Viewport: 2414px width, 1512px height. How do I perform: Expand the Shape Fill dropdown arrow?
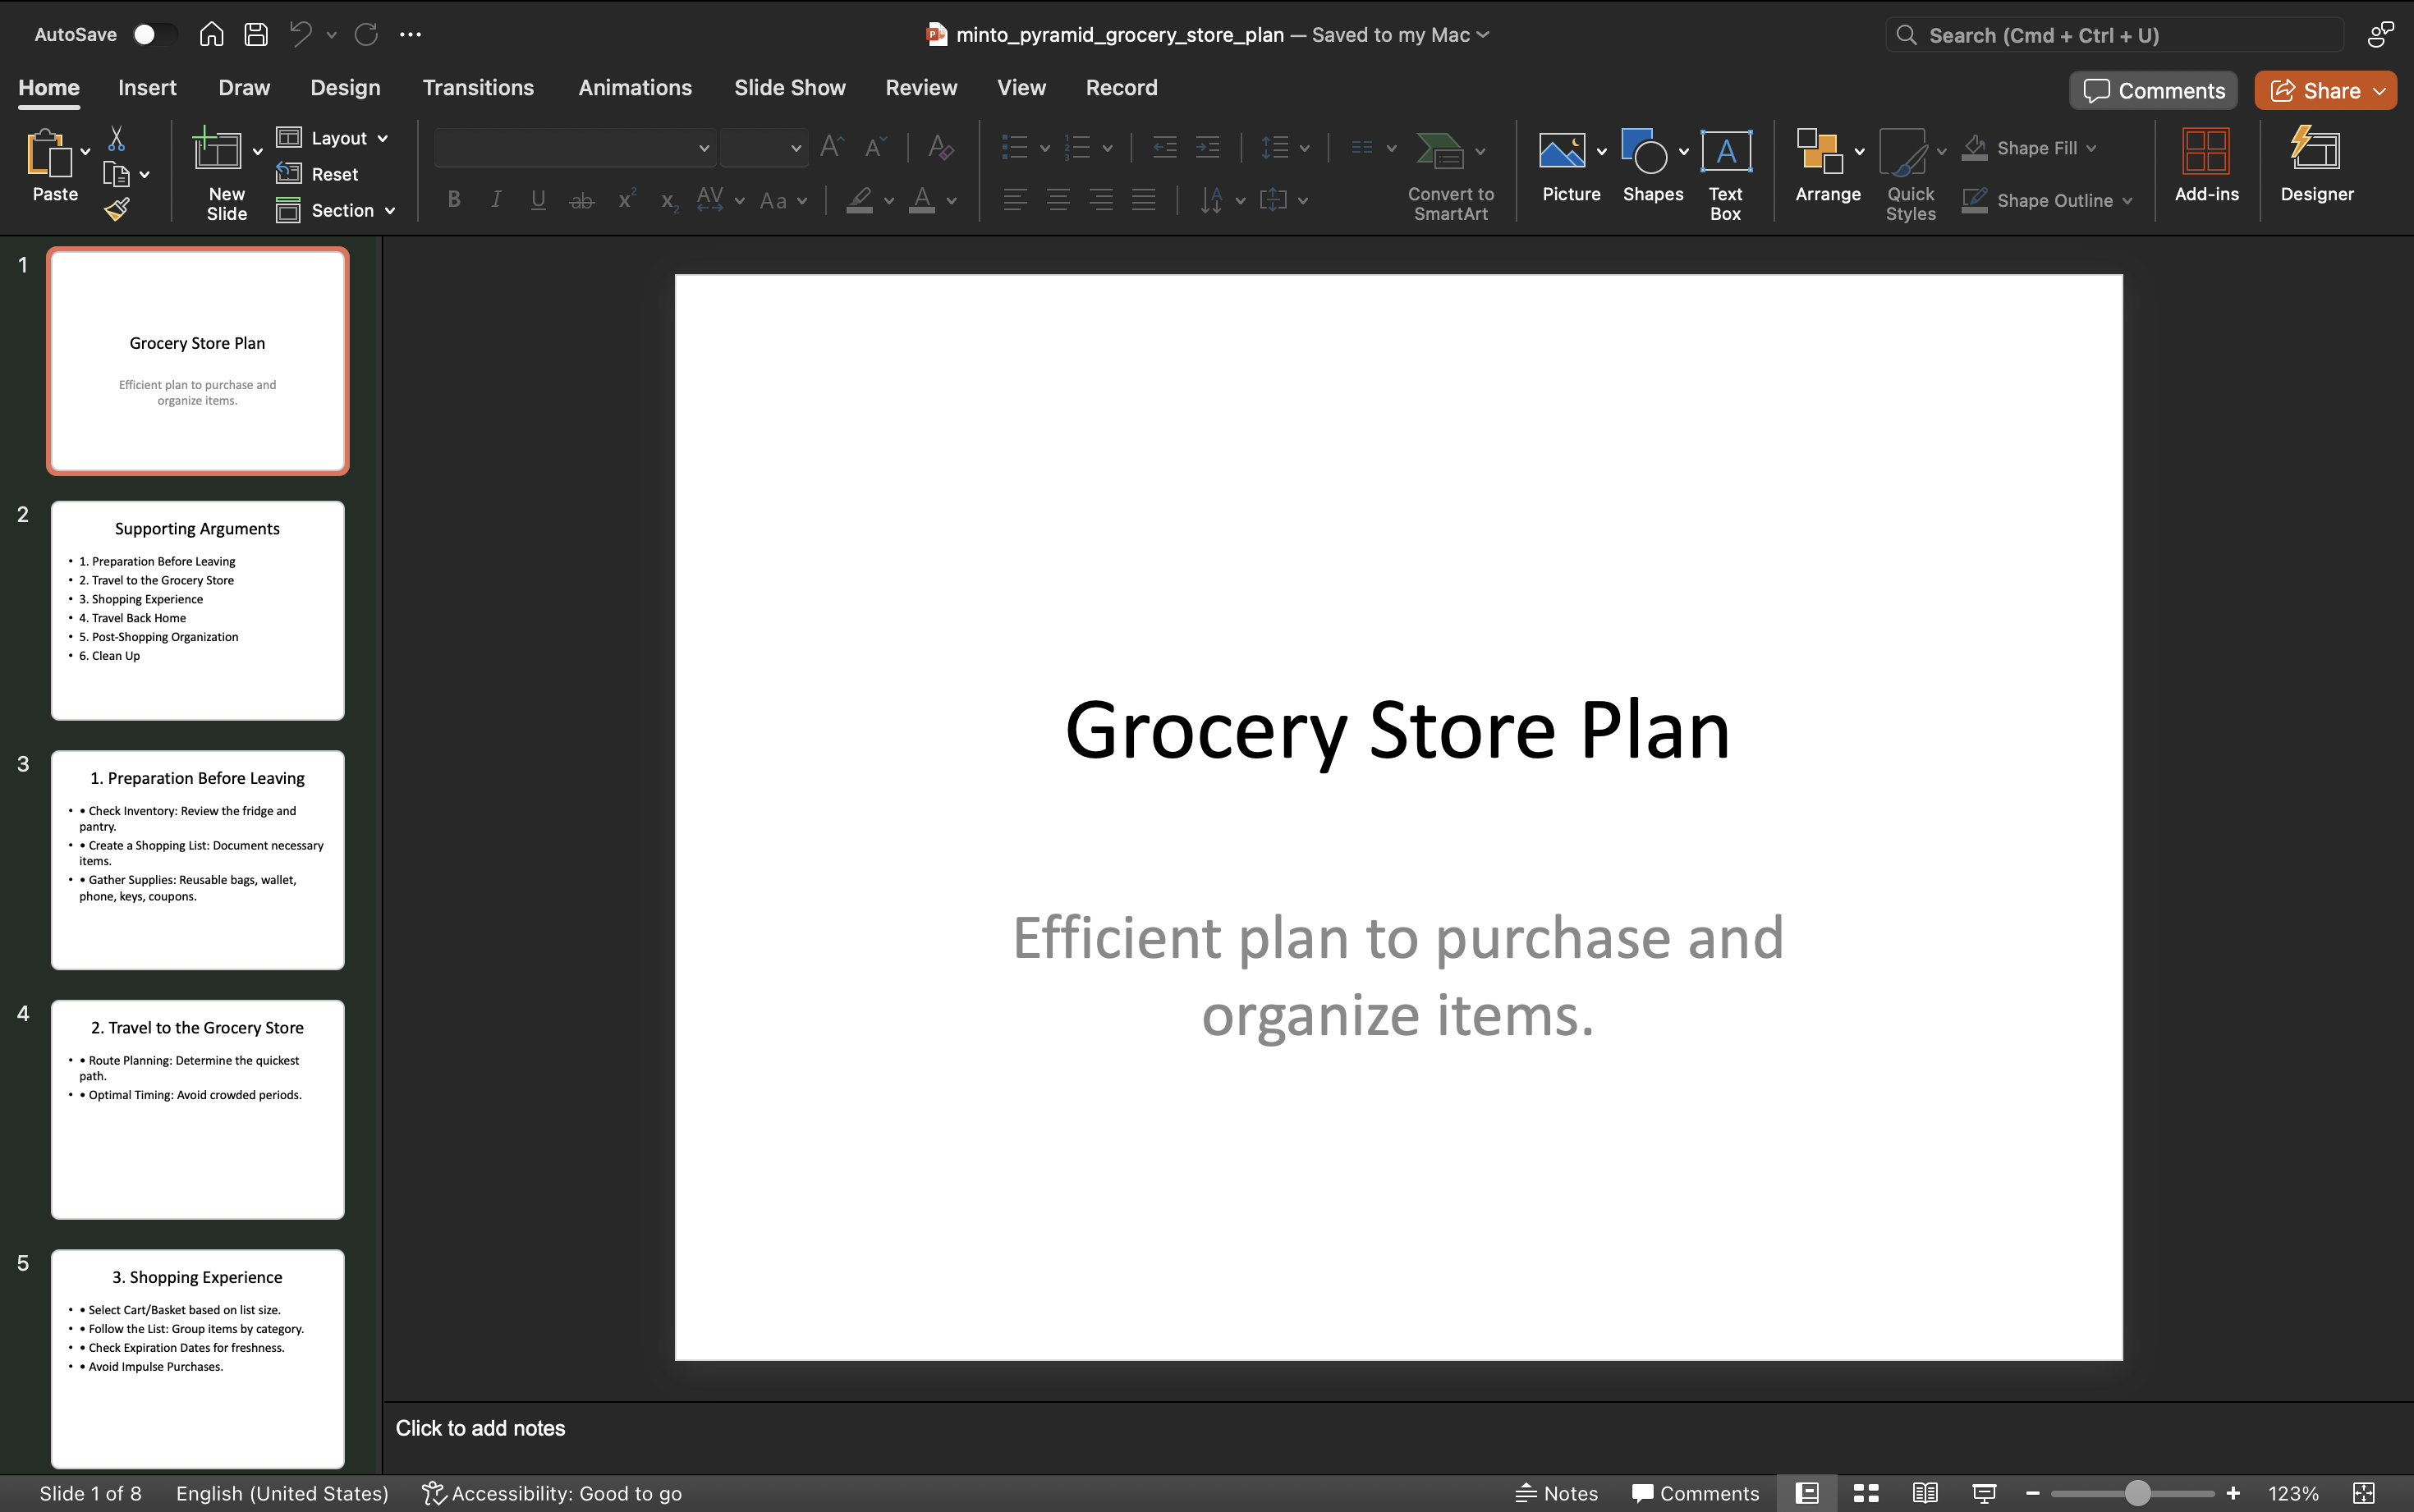click(2092, 148)
